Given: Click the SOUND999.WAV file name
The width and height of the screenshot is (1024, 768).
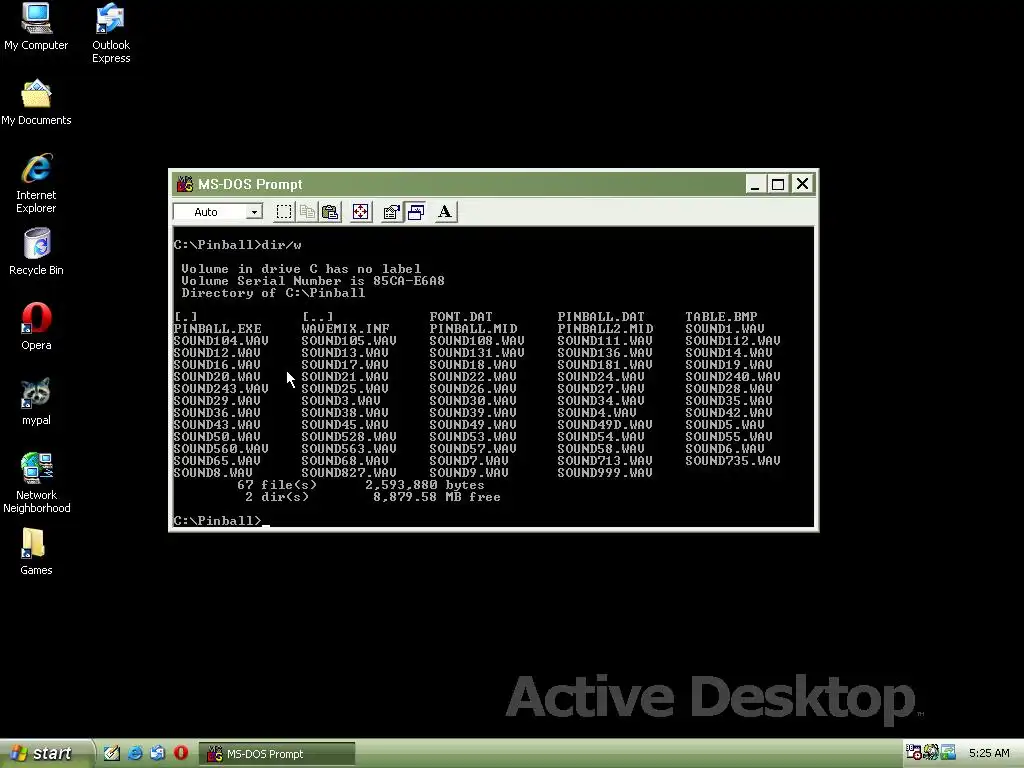Looking at the screenshot, I should pyautogui.click(x=605, y=473).
